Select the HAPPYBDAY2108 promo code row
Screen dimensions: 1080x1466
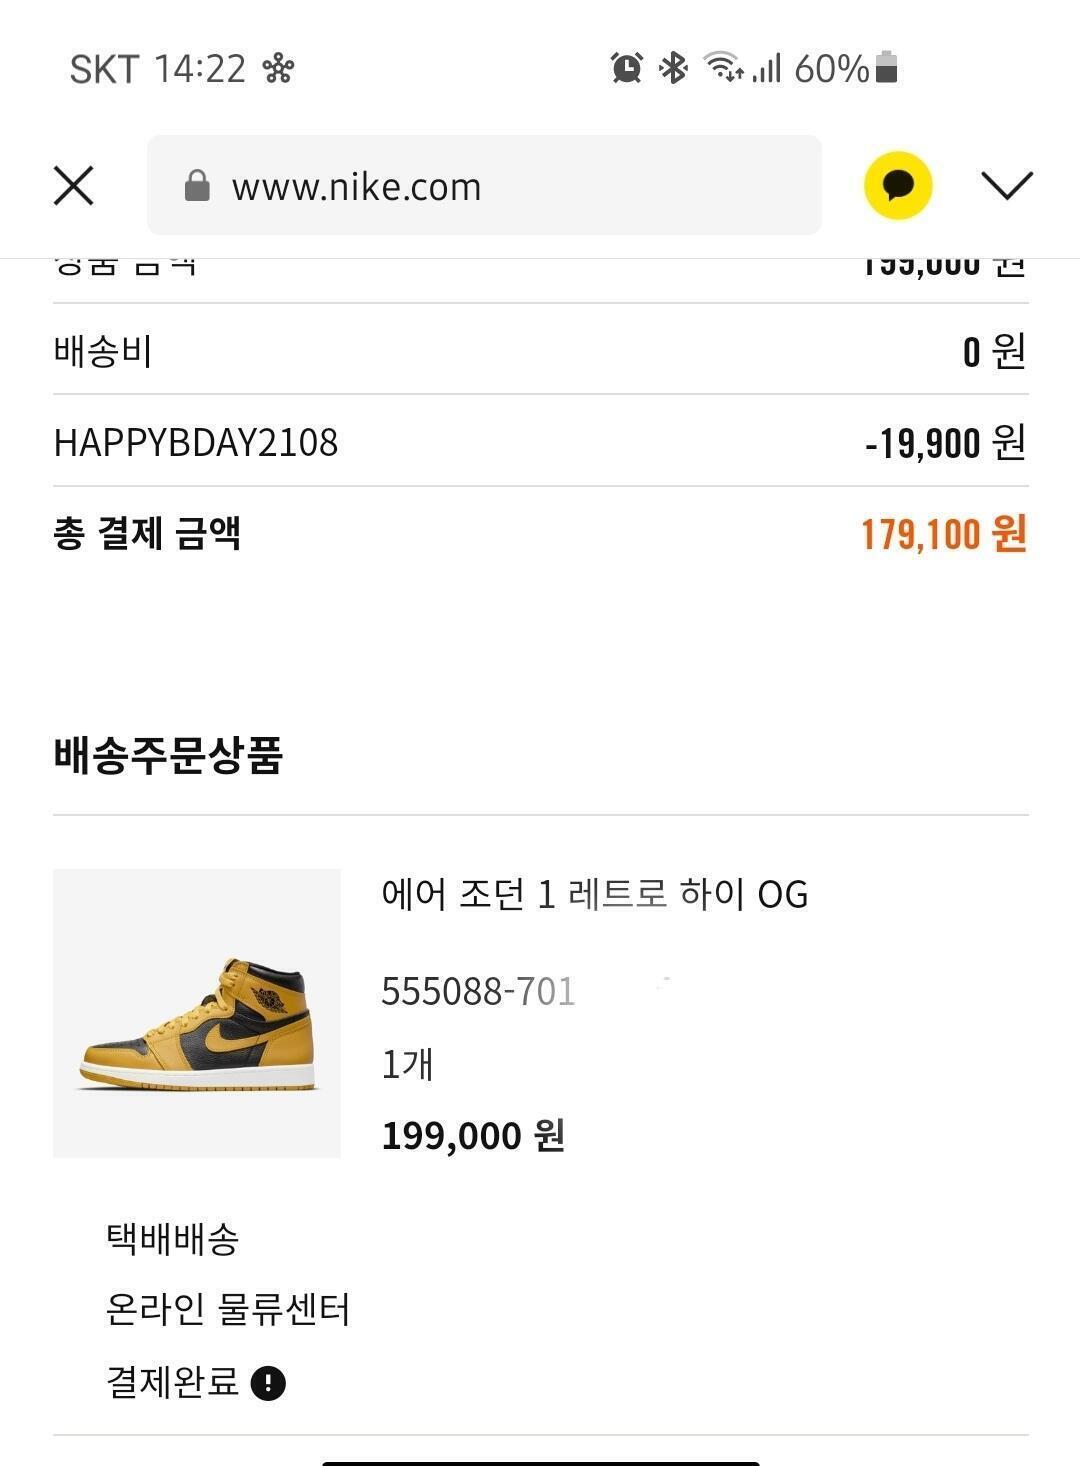pos(541,441)
